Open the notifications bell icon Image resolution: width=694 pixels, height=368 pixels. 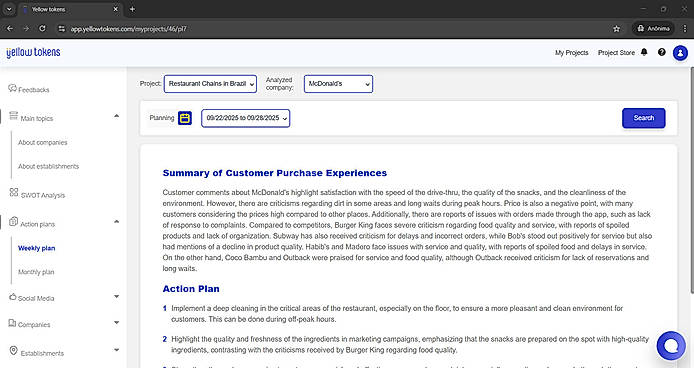click(644, 52)
